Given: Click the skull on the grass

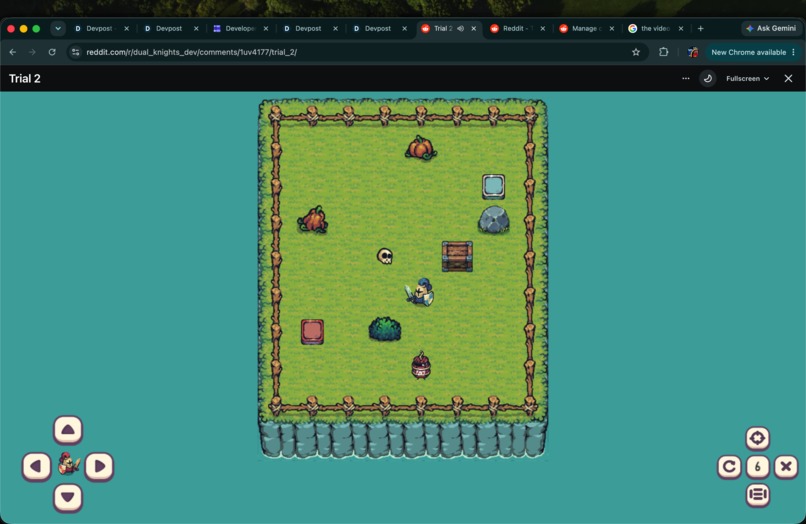Looking at the screenshot, I should tap(384, 256).
